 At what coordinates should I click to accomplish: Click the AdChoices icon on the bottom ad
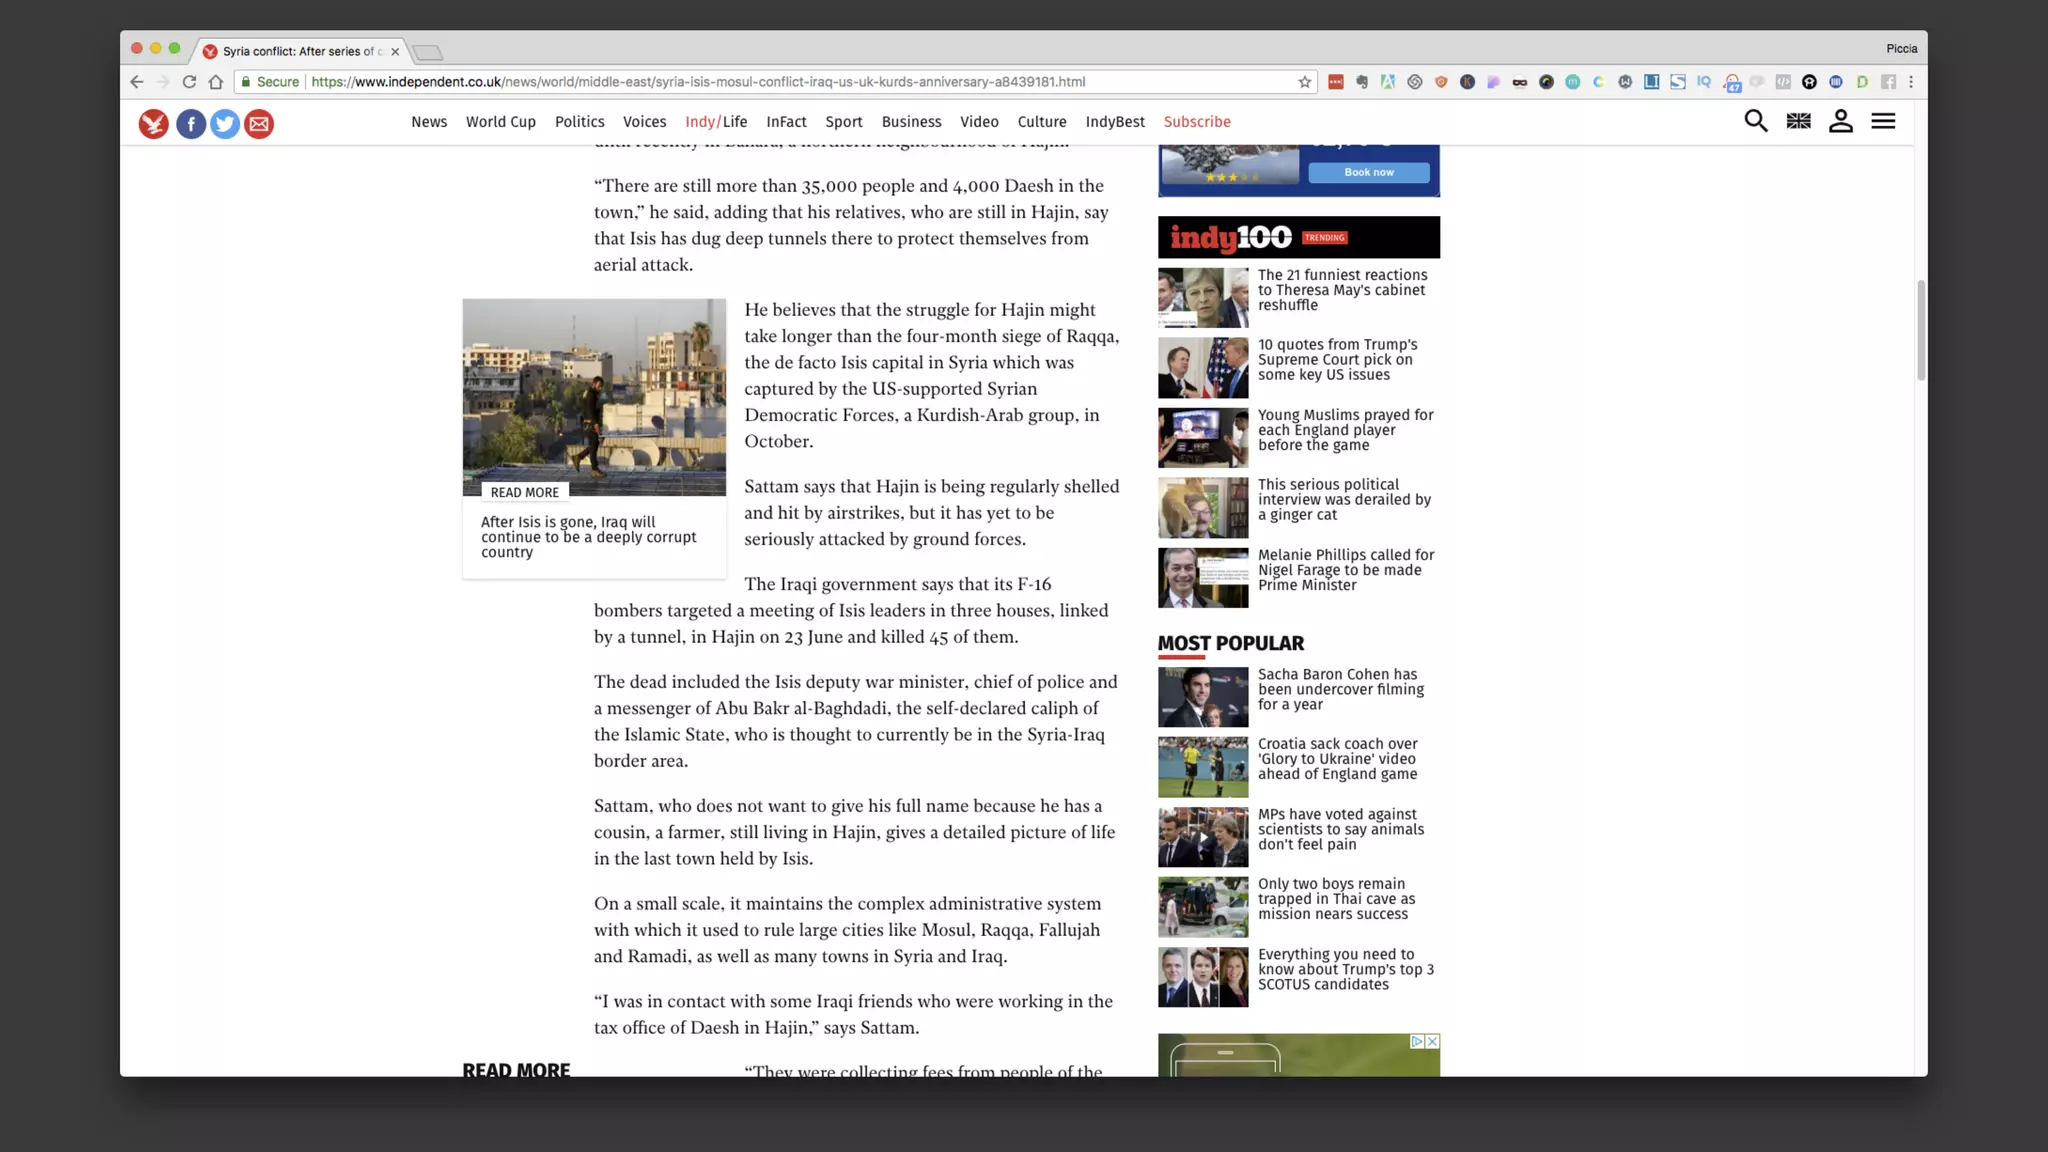pyautogui.click(x=1417, y=1041)
